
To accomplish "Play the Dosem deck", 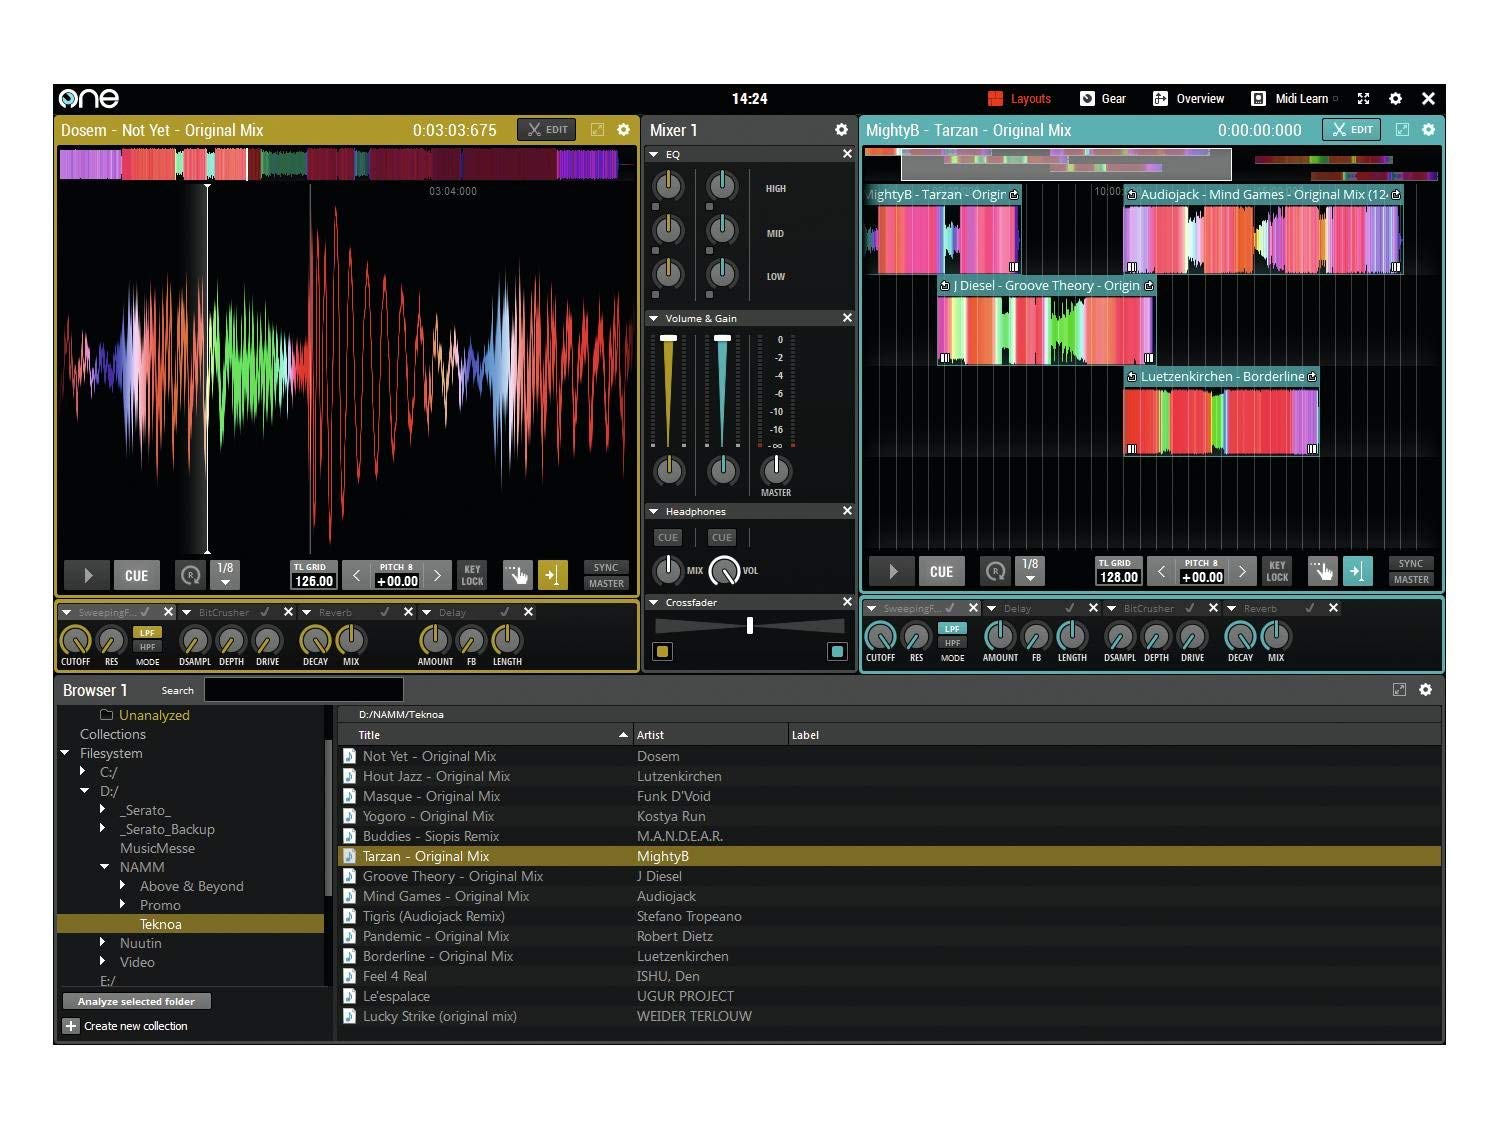I will 87,575.
